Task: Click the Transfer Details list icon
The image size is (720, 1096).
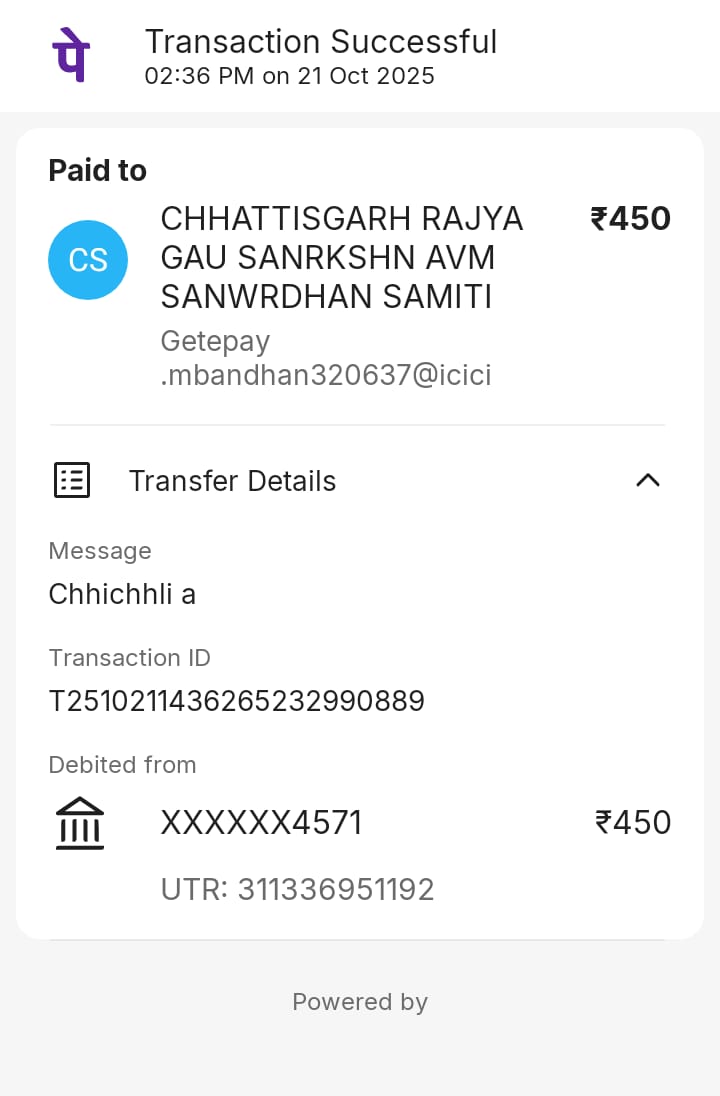Action: (71, 481)
